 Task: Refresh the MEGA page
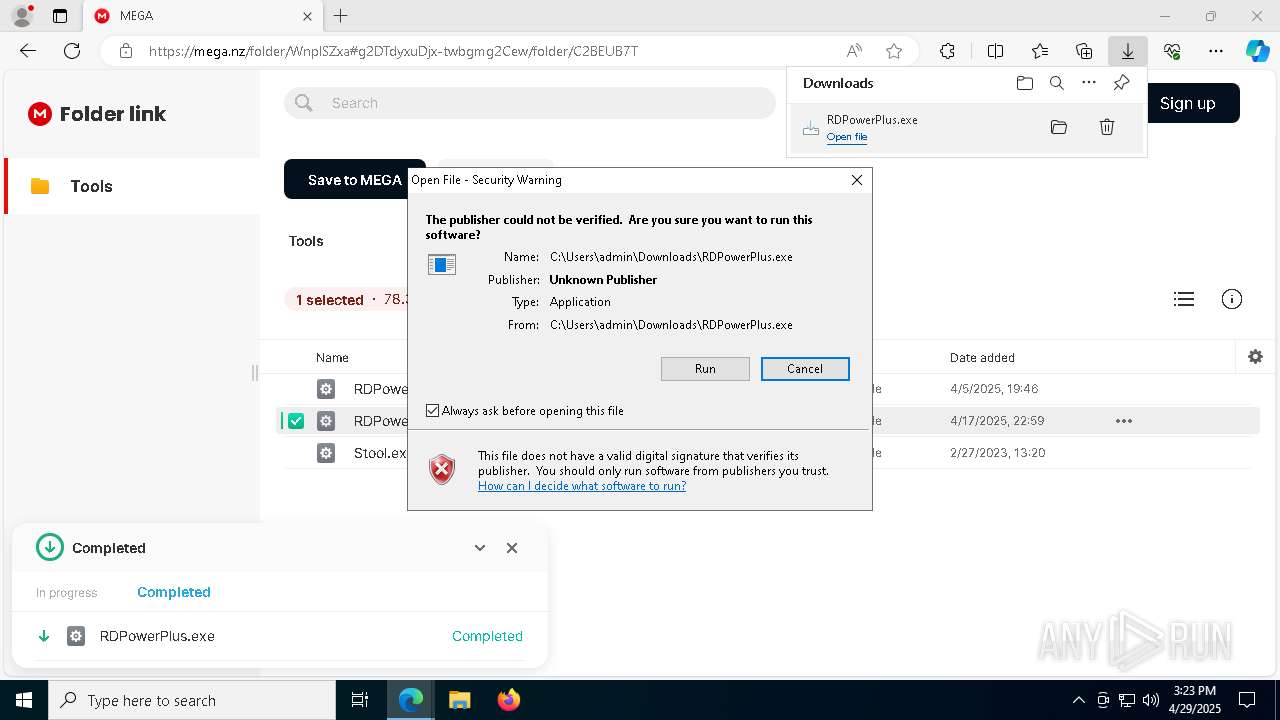tap(72, 51)
